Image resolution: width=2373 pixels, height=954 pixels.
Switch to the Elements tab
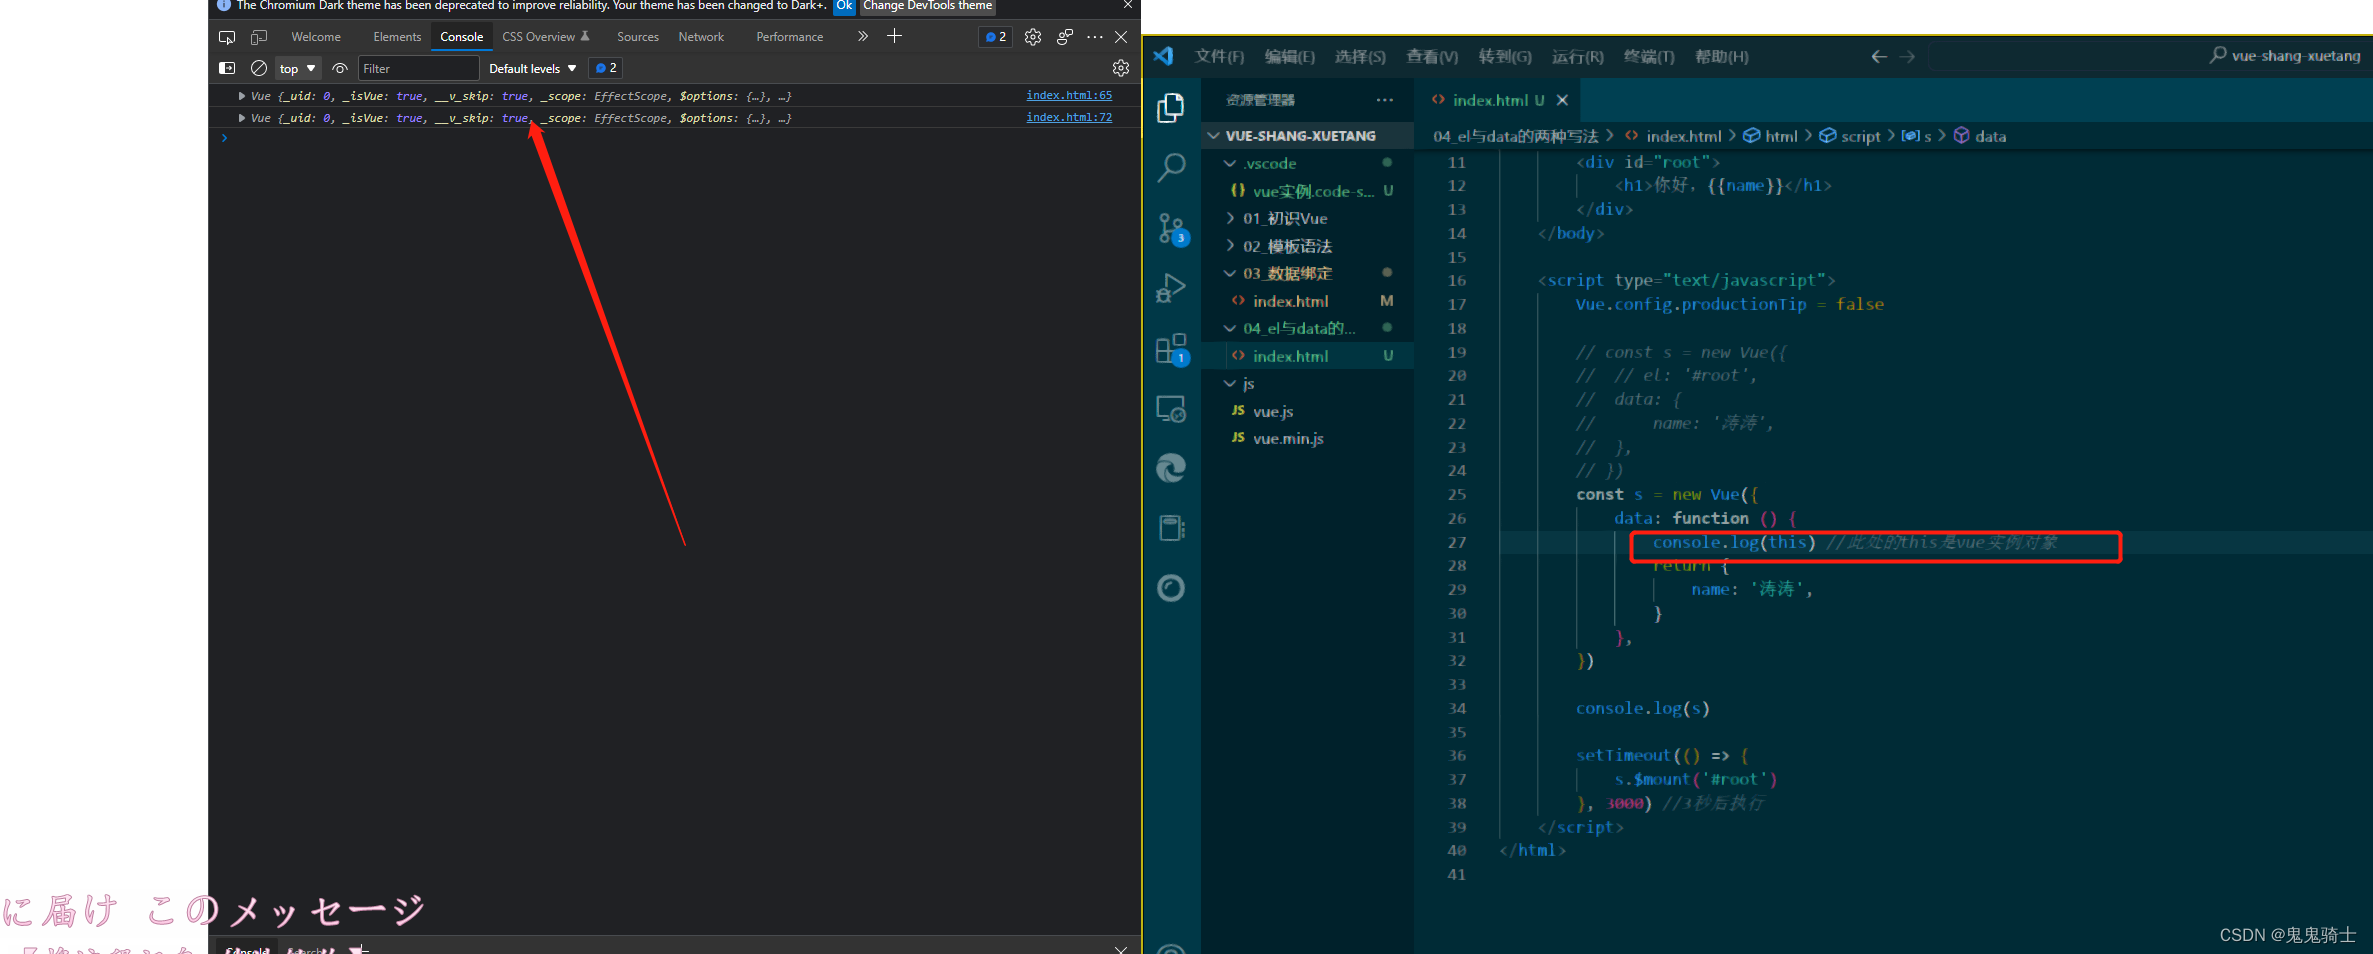(397, 37)
